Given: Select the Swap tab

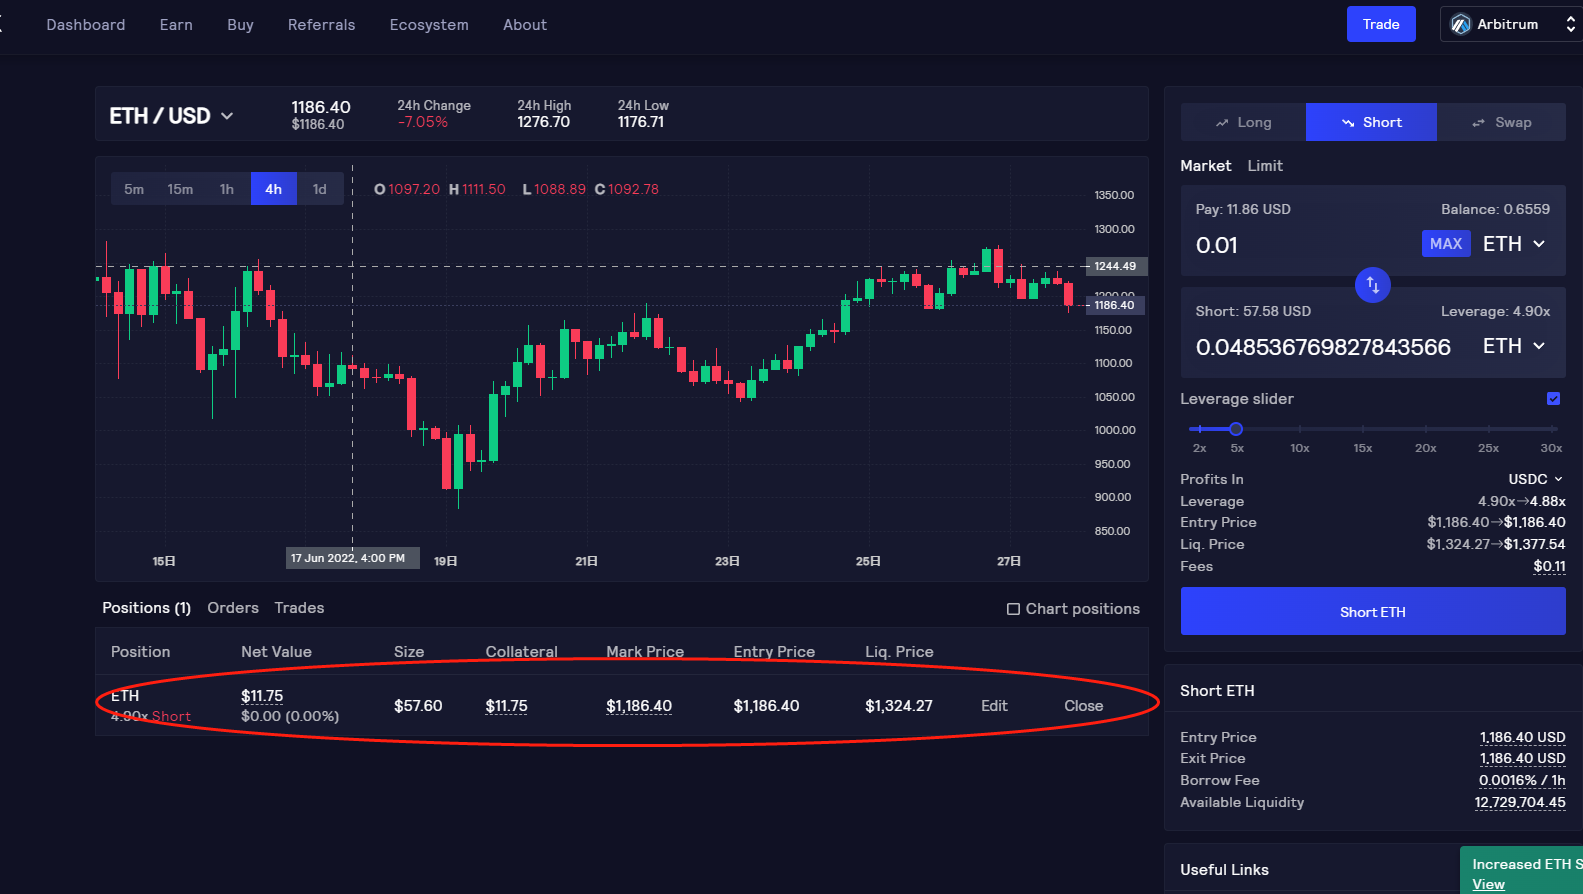Looking at the screenshot, I should 1501,122.
